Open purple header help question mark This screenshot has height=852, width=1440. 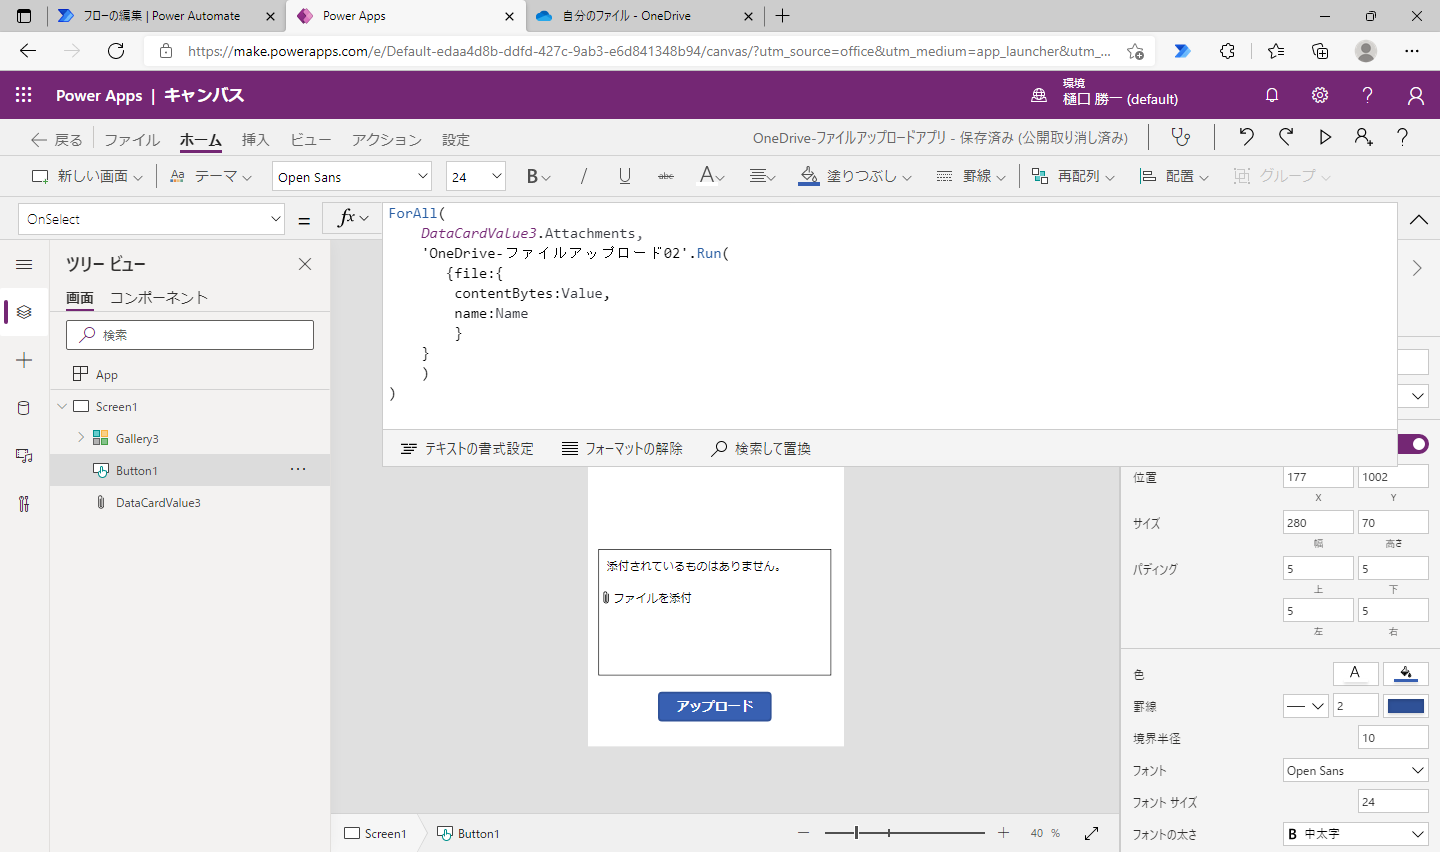coord(1367,95)
